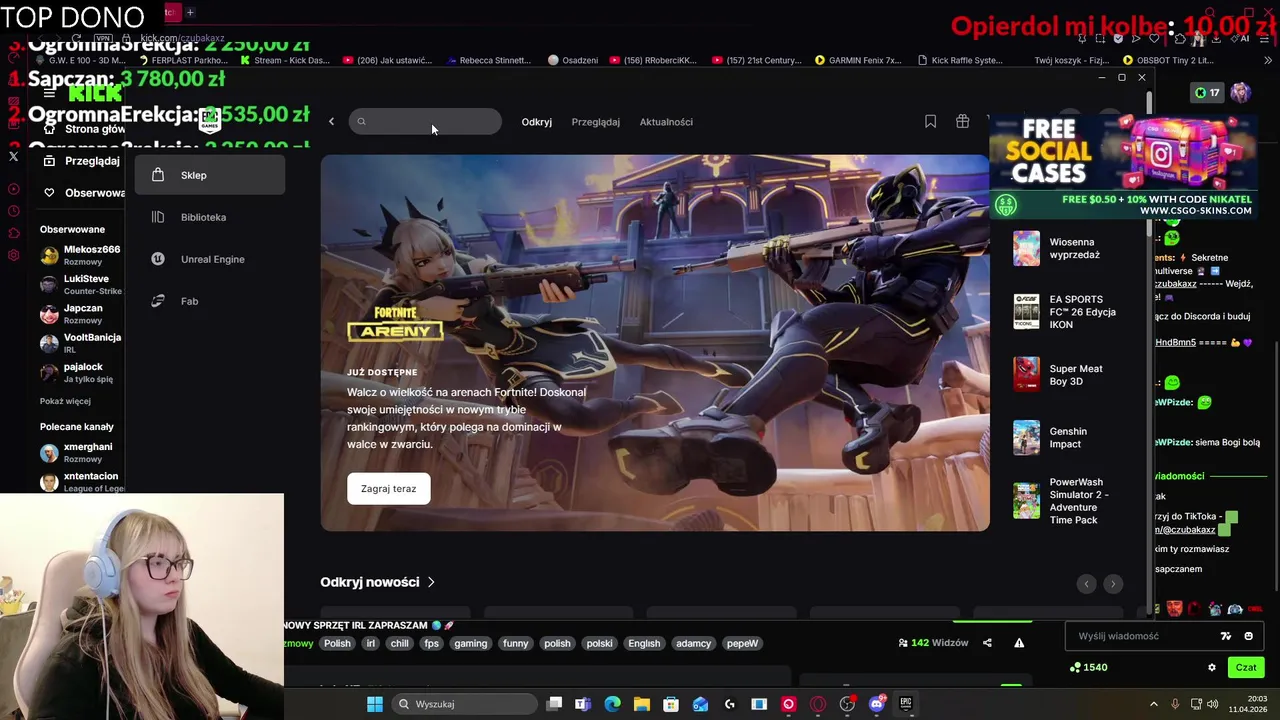The width and height of the screenshot is (1280, 720).
Task: Switch to the Odkryj tab in Epic store
Action: pos(537,122)
